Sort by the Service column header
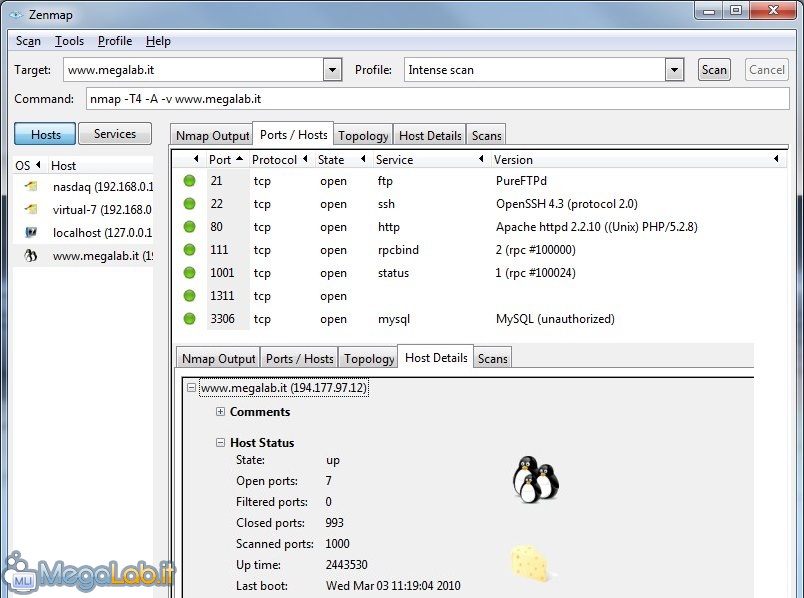The image size is (804, 598). pyautogui.click(x=430, y=160)
